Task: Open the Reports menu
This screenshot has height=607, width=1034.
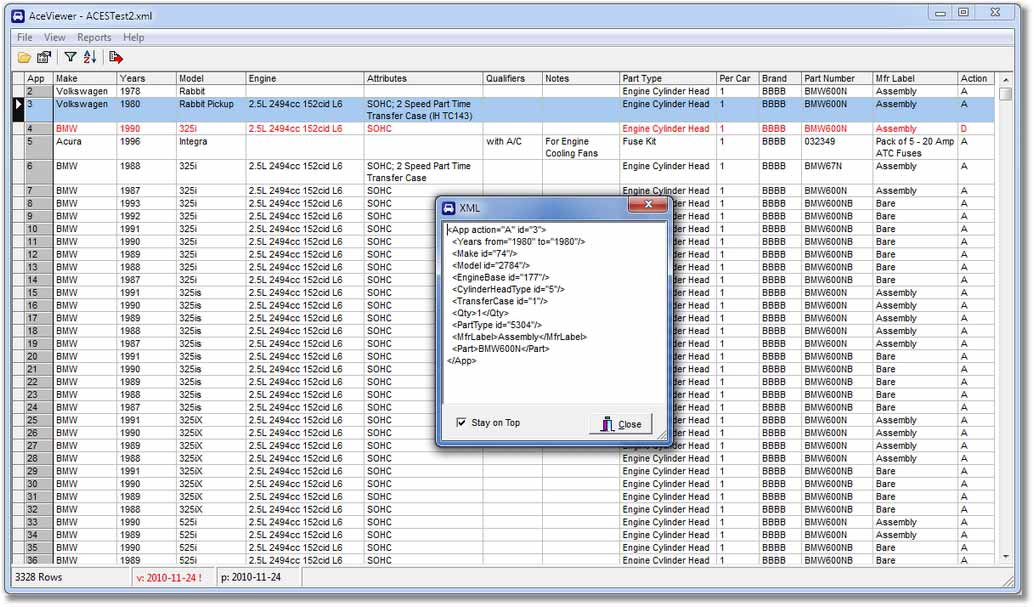Action: click(94, 37)
